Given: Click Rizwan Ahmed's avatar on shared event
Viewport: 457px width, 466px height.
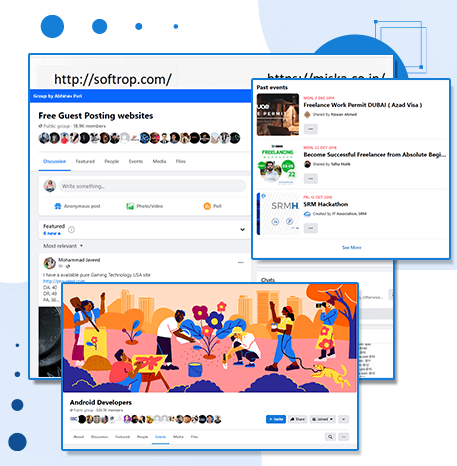Looking at the screenshot, I should tap(307, 114).
